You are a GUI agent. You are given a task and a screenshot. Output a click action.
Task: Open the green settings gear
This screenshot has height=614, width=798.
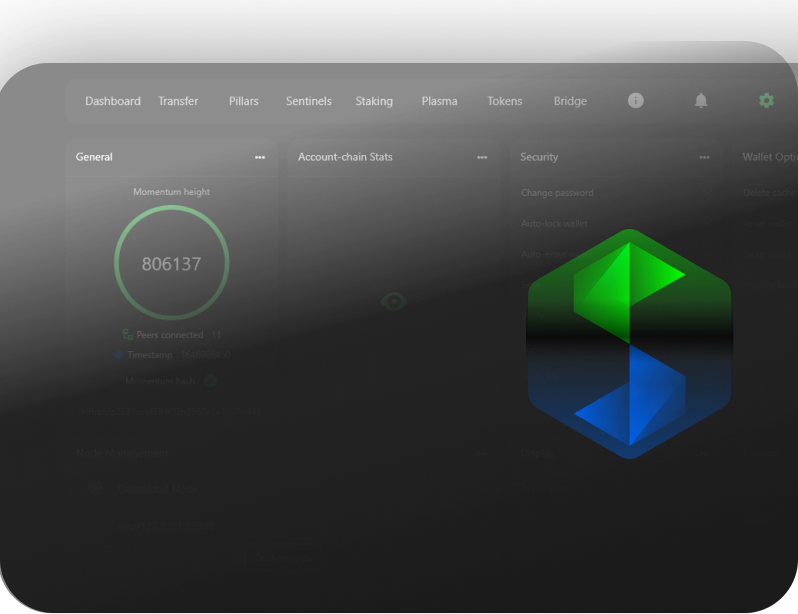(x=766, y=101)
